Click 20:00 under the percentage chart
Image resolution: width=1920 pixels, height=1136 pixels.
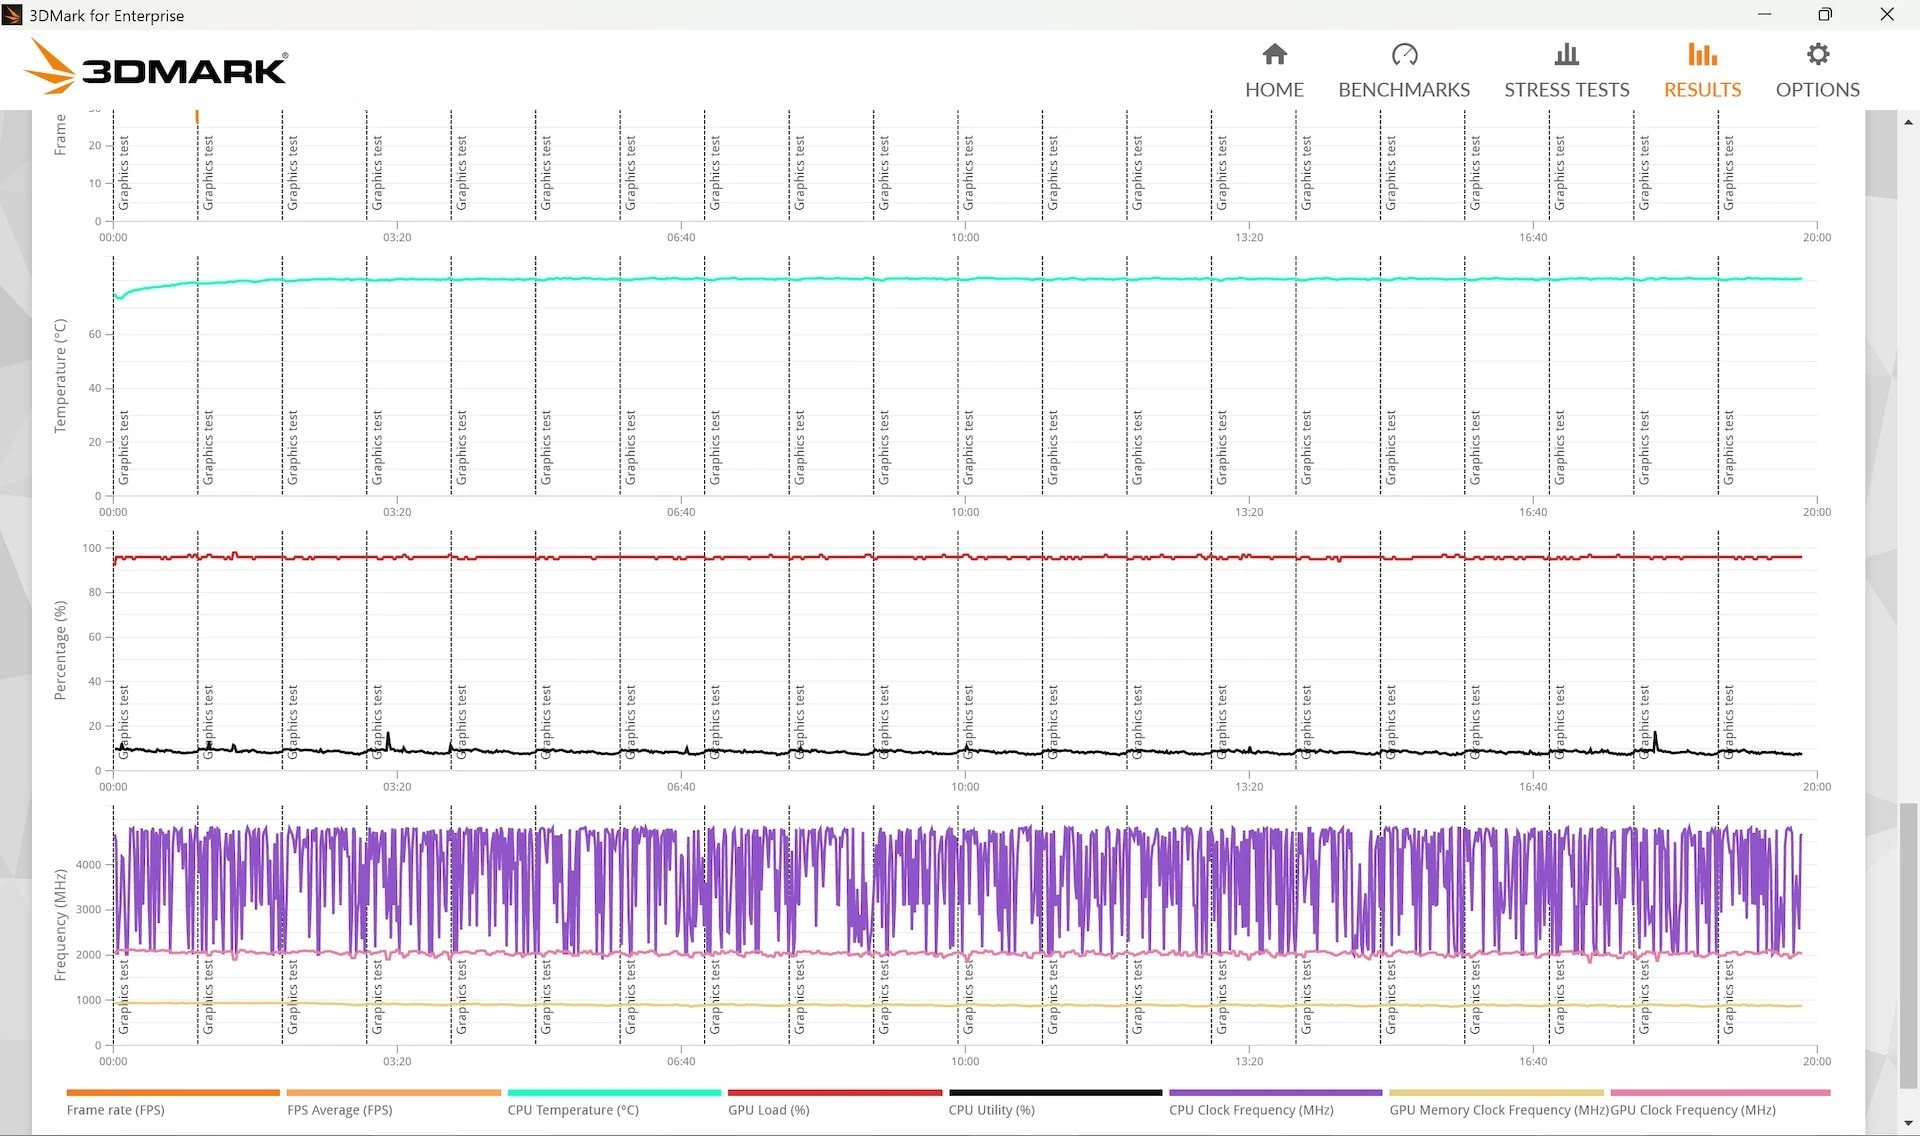[x=1817, y=787]
